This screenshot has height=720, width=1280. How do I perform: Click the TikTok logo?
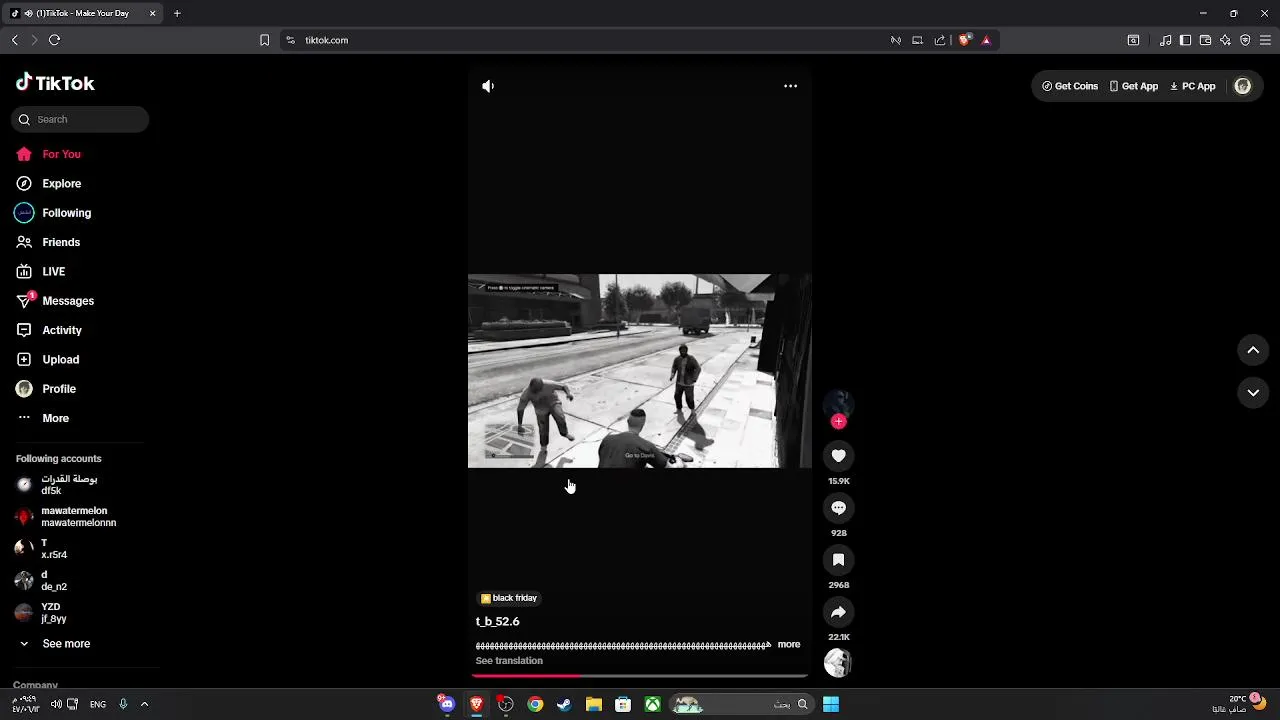[x=55, y=83]
